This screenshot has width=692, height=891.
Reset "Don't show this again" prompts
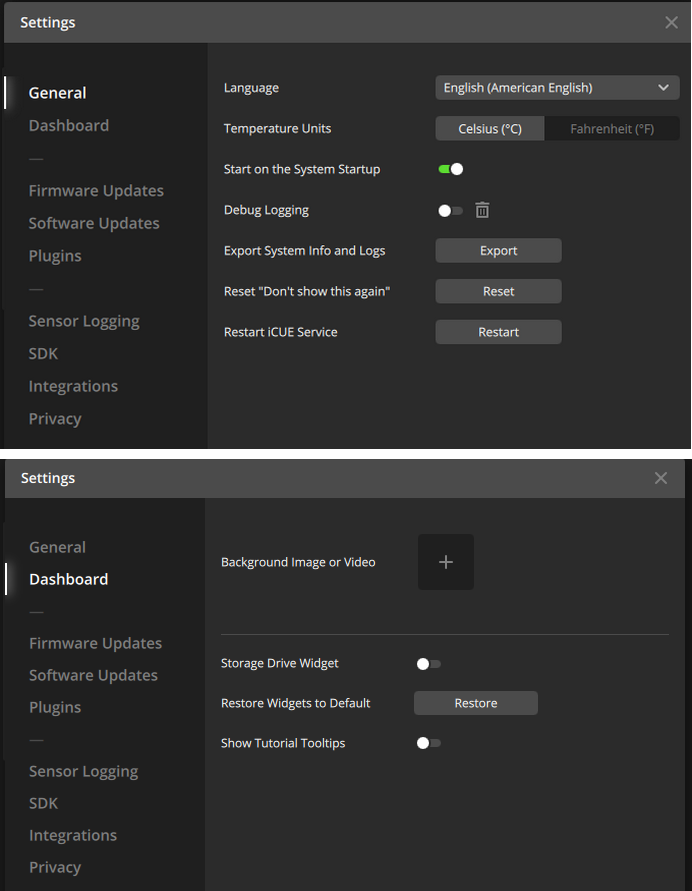coord(498,291)
